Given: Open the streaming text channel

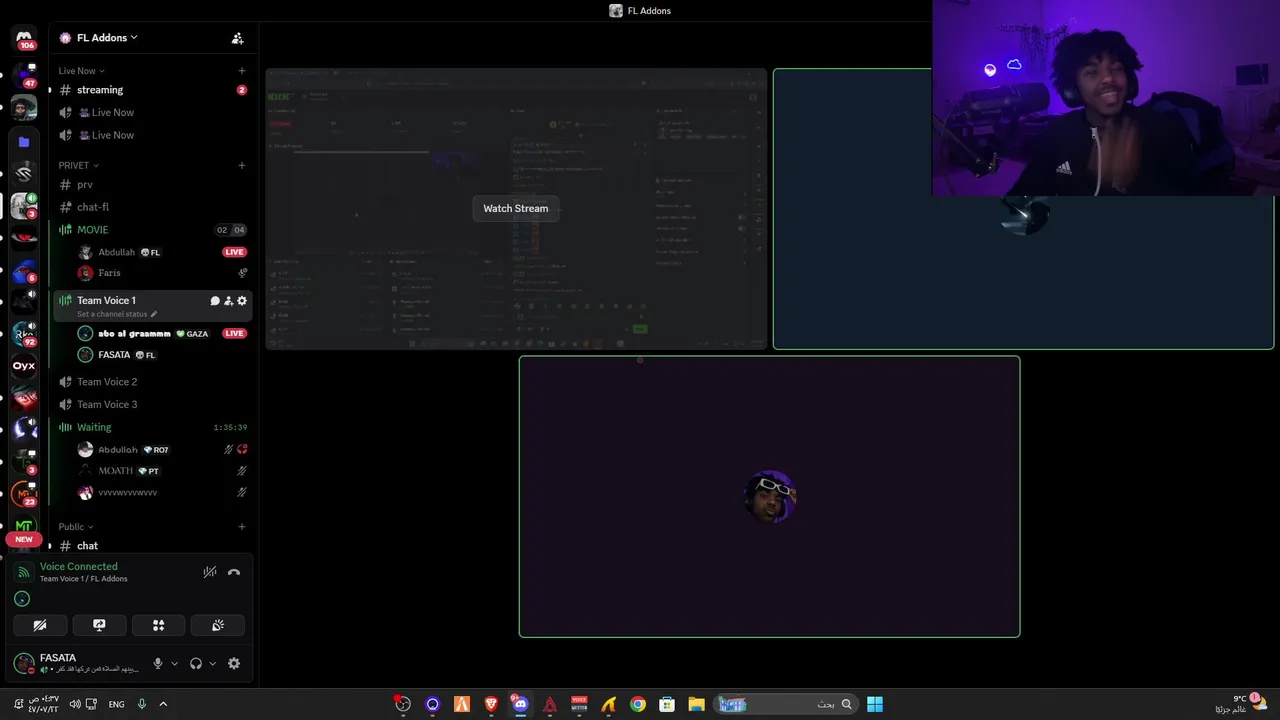Looking at the screenshot, I should pos(152,90).
